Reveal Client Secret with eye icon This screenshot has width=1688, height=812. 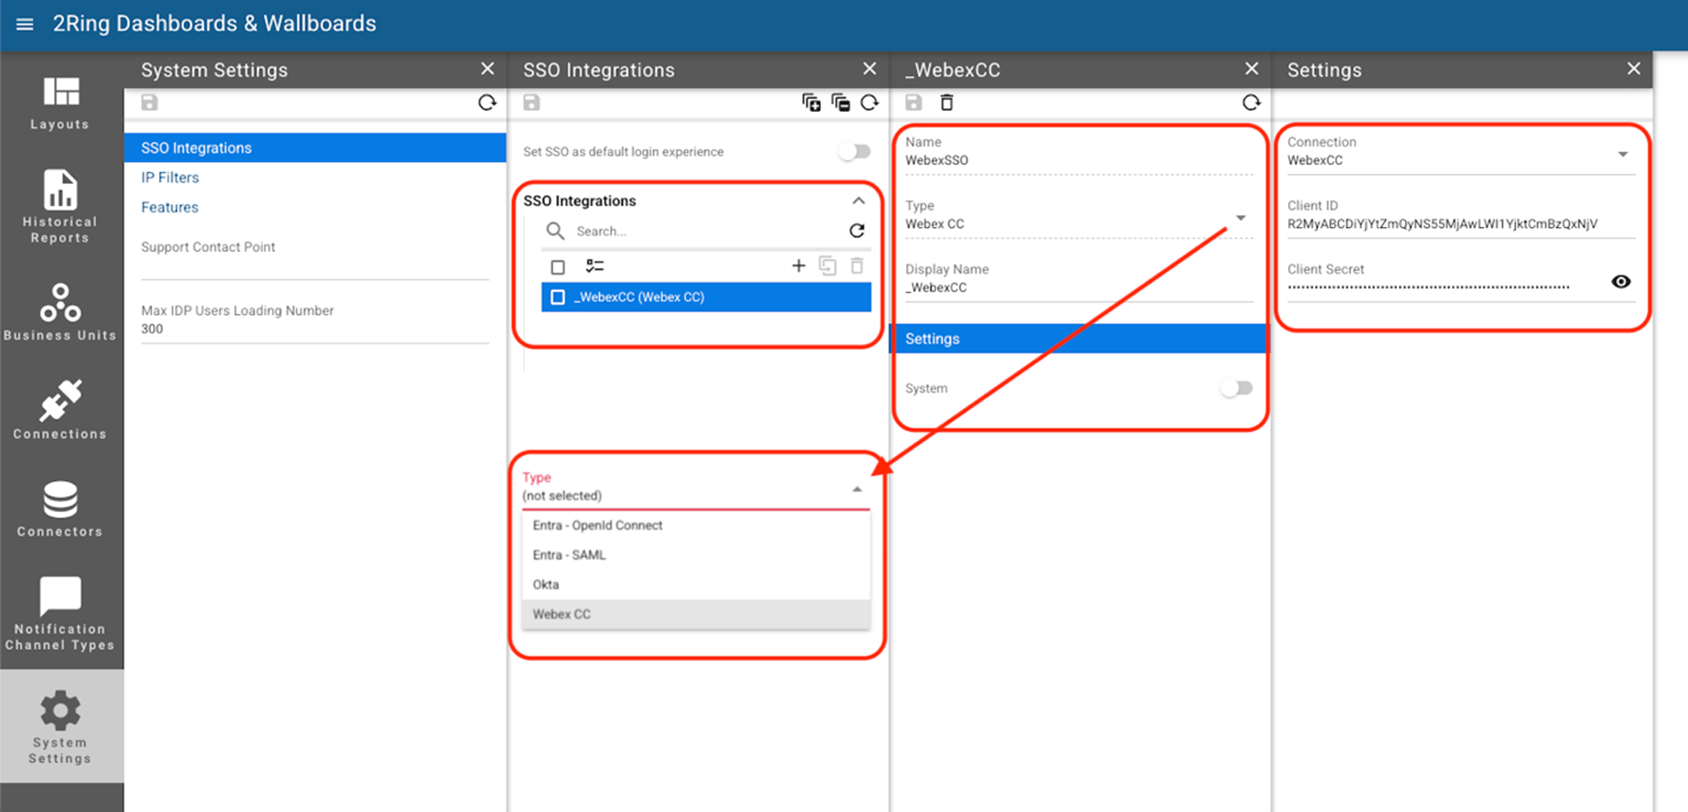click(1621, 282)
